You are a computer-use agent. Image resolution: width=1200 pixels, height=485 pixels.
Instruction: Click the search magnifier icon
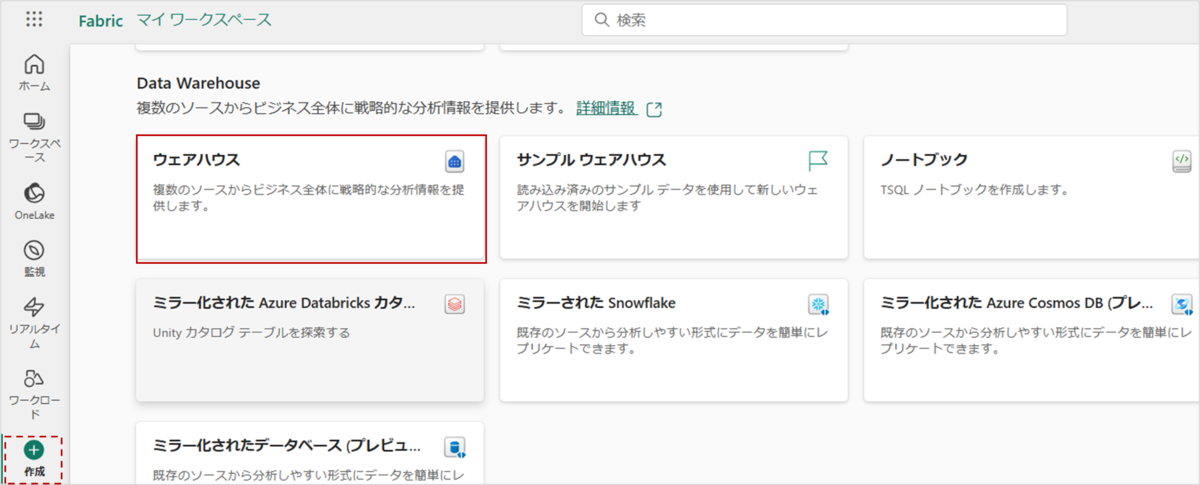(601, 20)
